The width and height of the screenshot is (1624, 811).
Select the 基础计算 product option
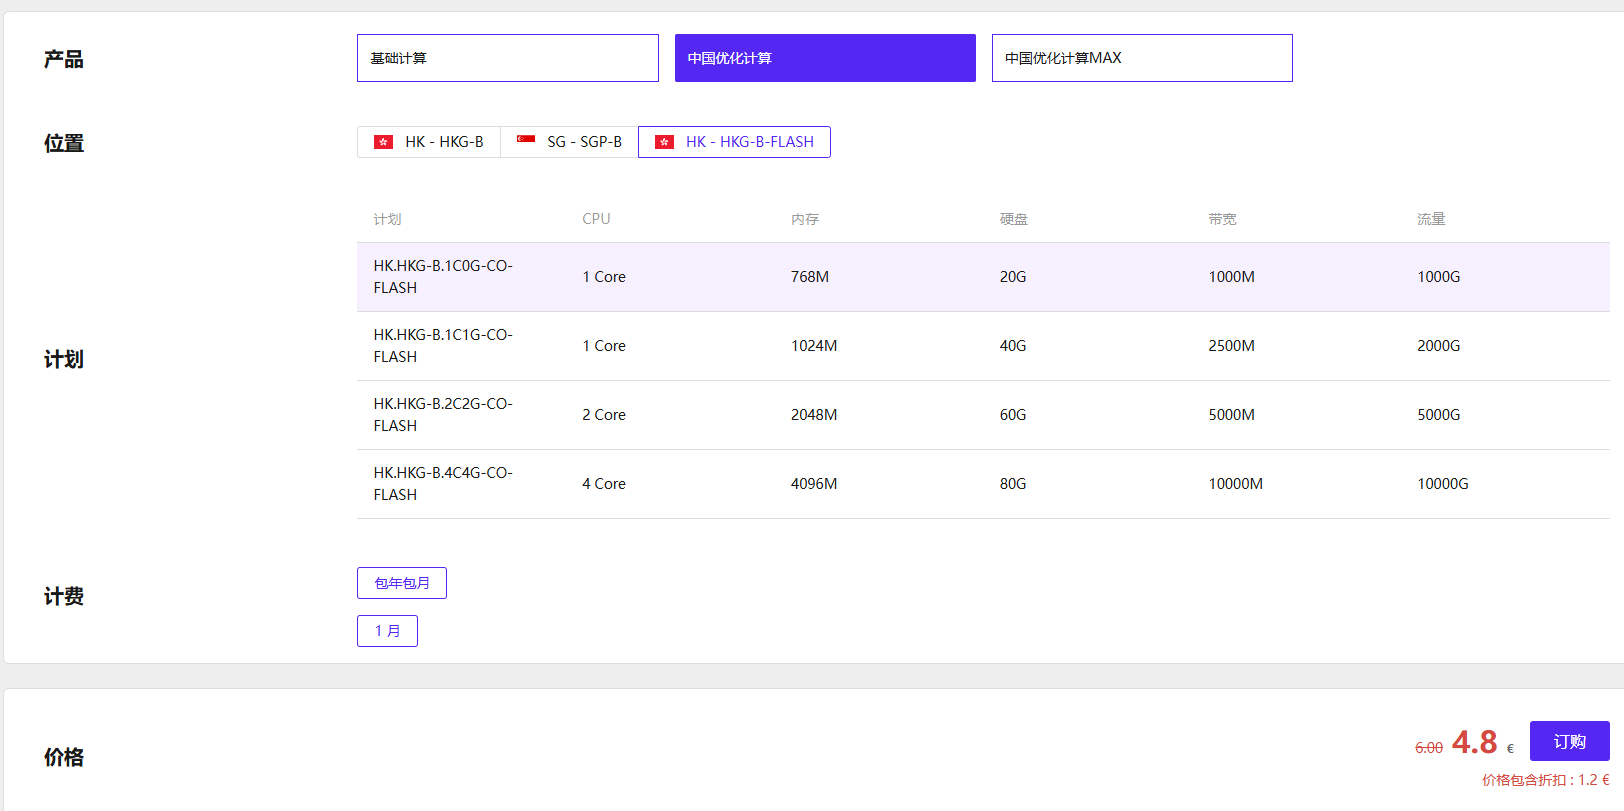[508, 58]
